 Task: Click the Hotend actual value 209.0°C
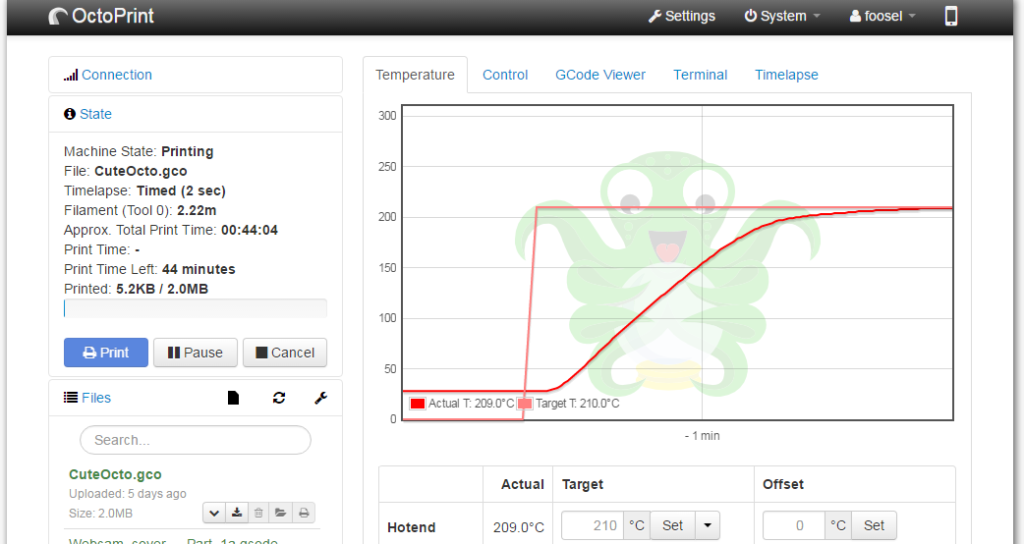pos(519,528)
